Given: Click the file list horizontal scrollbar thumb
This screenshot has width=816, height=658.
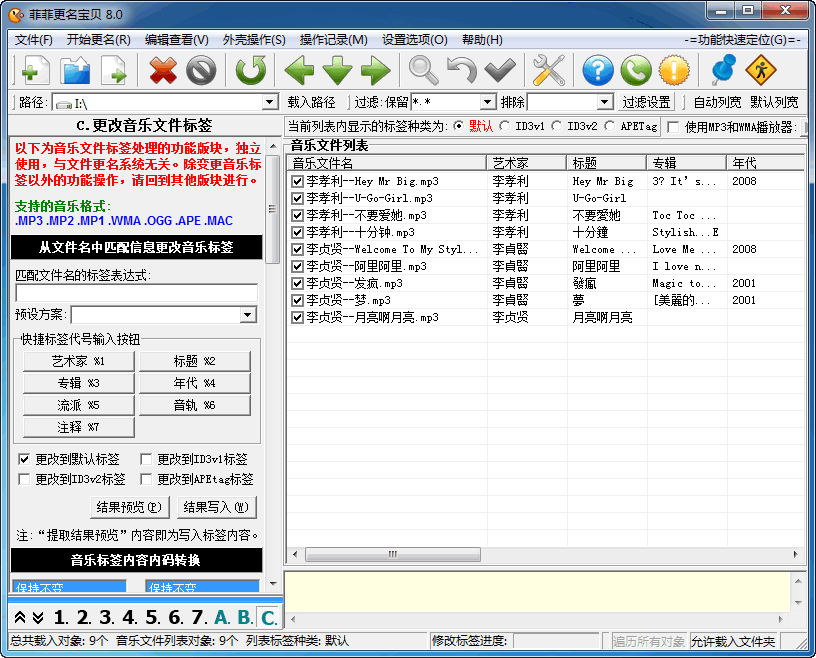Looking at the screenshot, I should [393, 554].
